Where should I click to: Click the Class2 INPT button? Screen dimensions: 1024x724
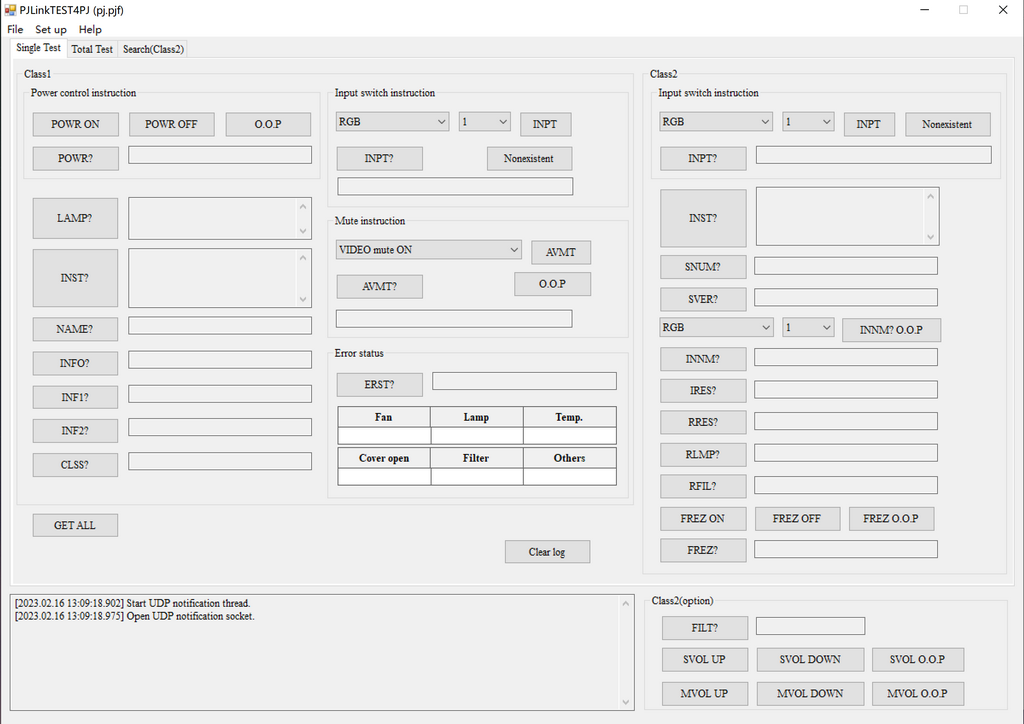coord(869,124)
